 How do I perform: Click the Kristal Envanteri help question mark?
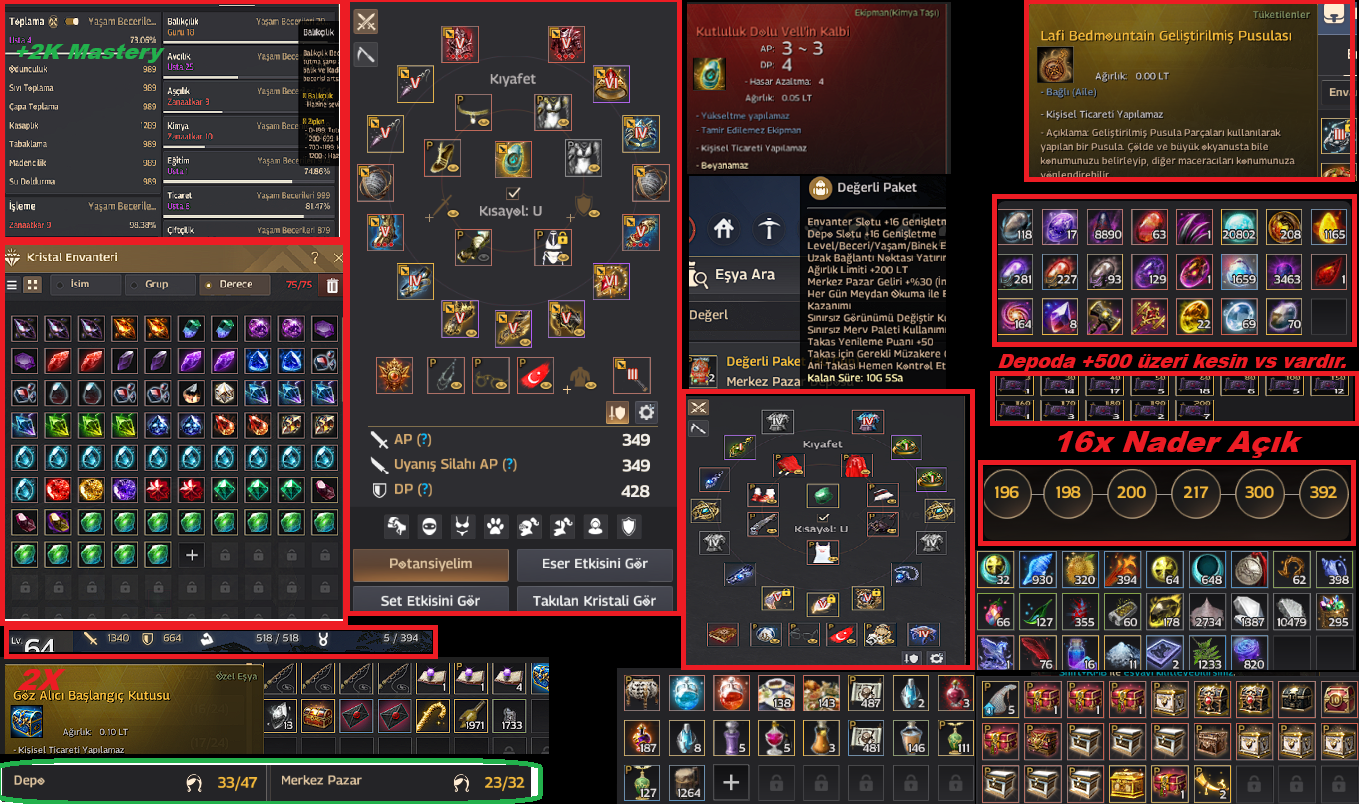(x=314, y=258)
